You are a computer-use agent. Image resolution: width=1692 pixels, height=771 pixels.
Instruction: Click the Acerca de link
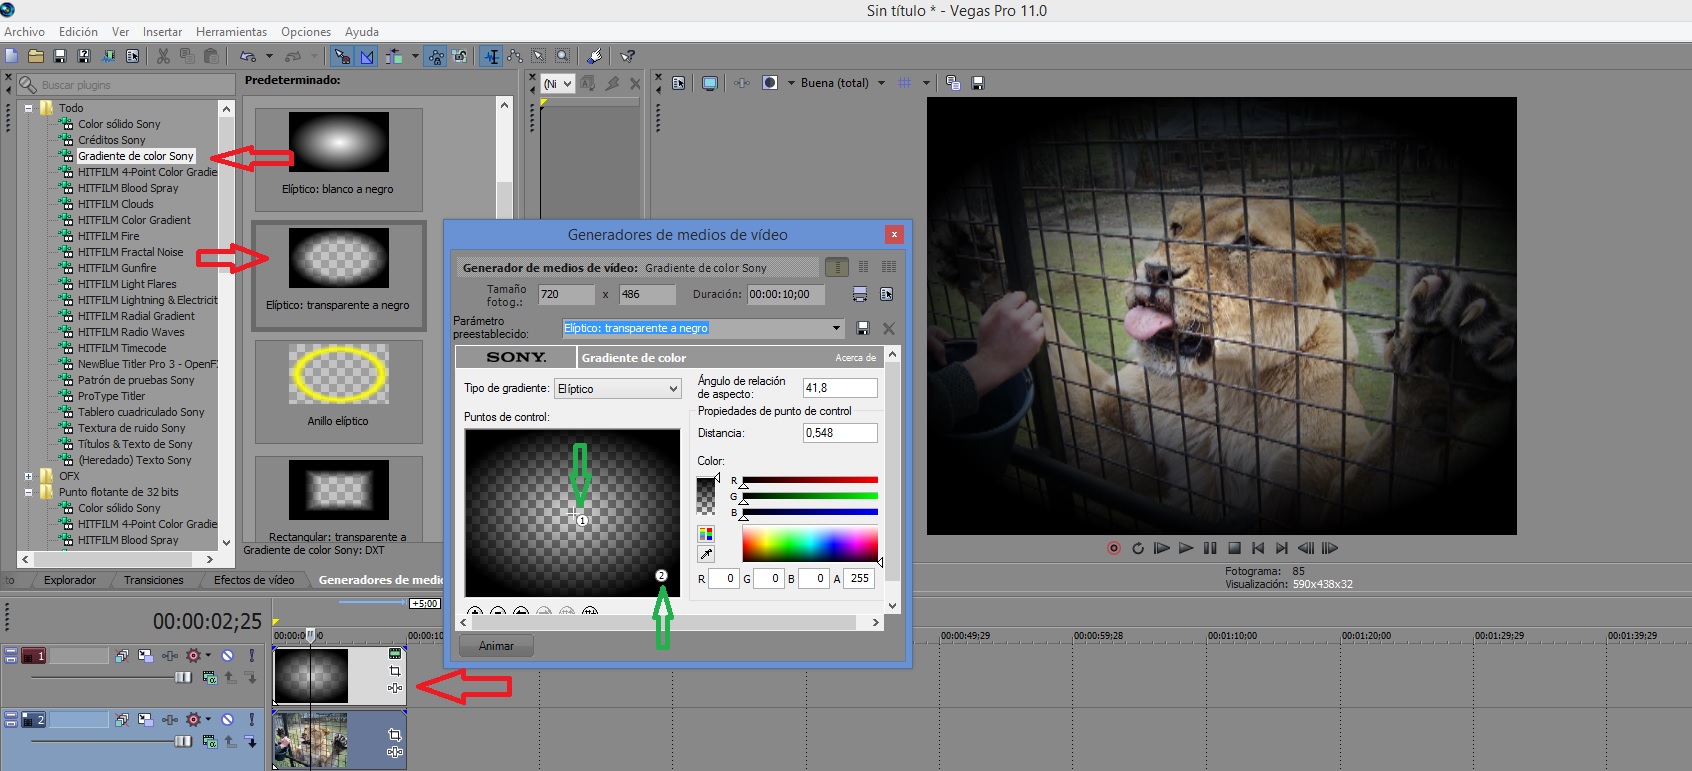coord(855,358)
